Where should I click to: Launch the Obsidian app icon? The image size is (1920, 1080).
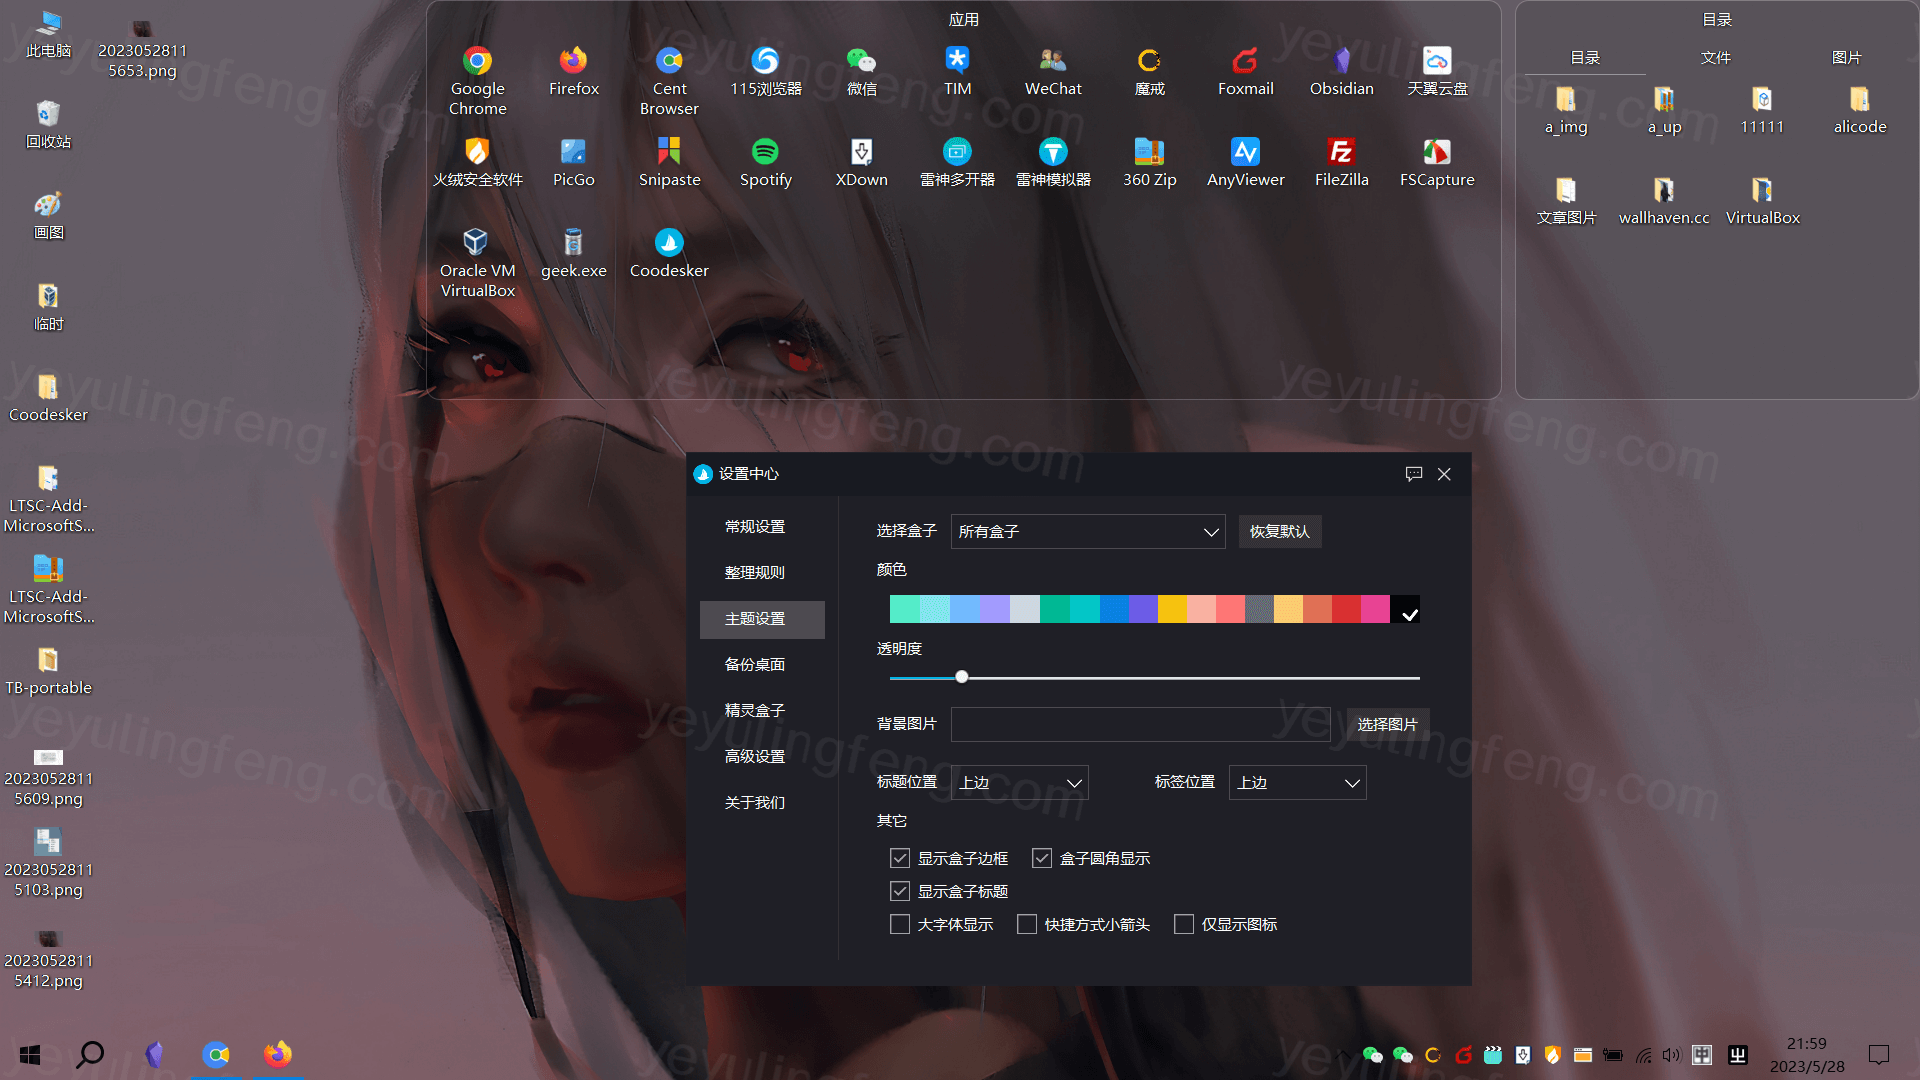click(1341, 62)
